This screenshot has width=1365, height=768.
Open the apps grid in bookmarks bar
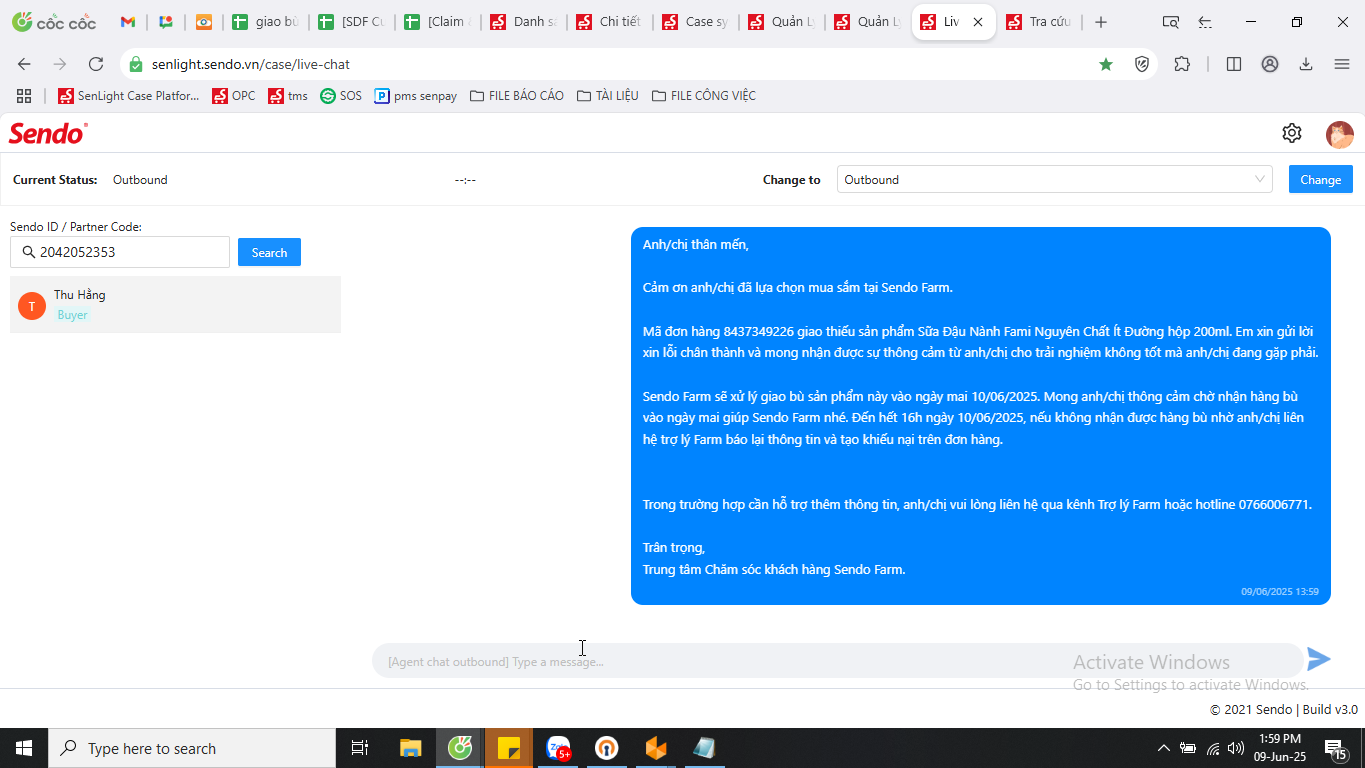pyautogui.click(x=24, y=96)
